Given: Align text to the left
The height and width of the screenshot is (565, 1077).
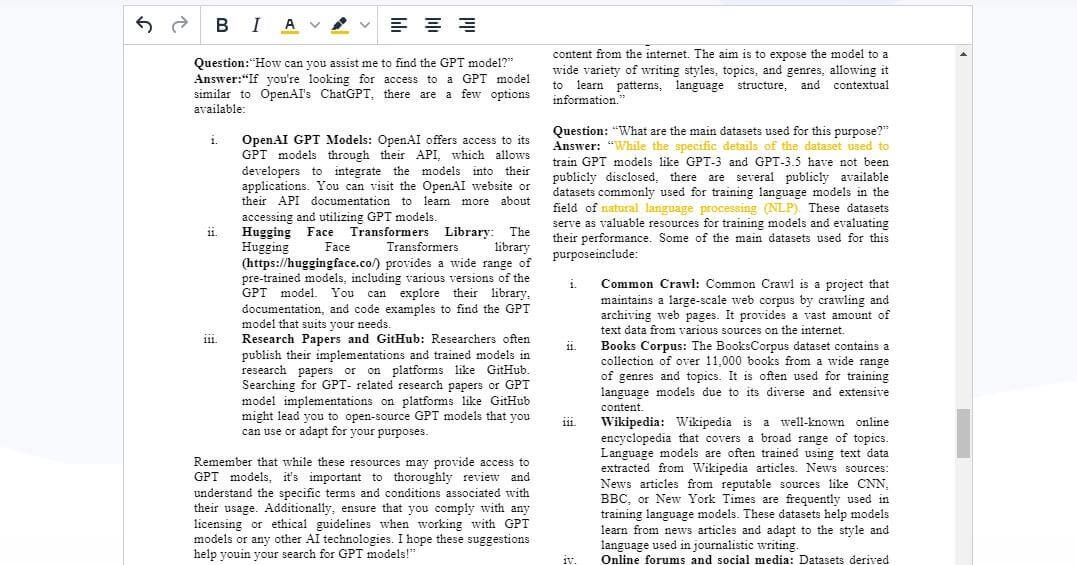Looking at the screenshot, I should click(398, 25).
